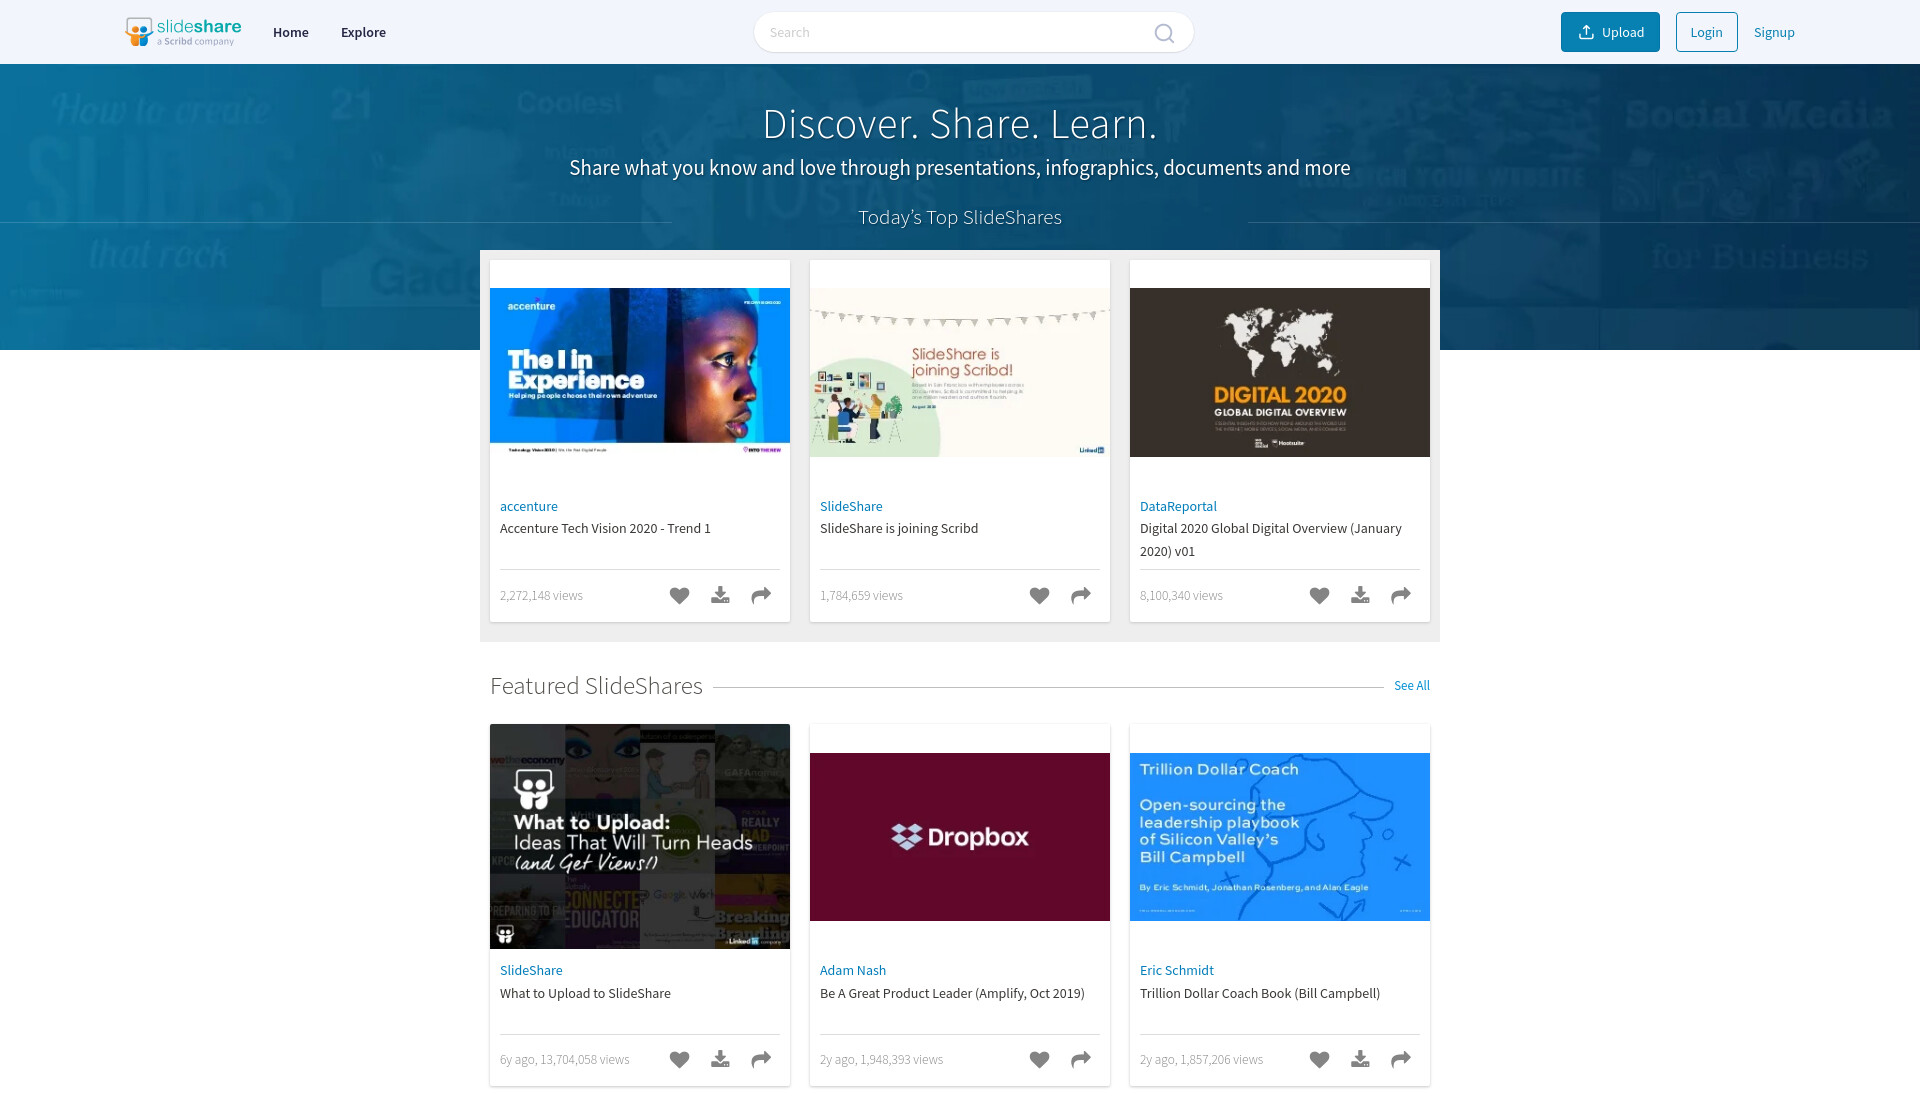This screenshot has width=1920, height=1097.
Task: Share Be A Great Product Leader
Action: click(x=1081, y=1060)
